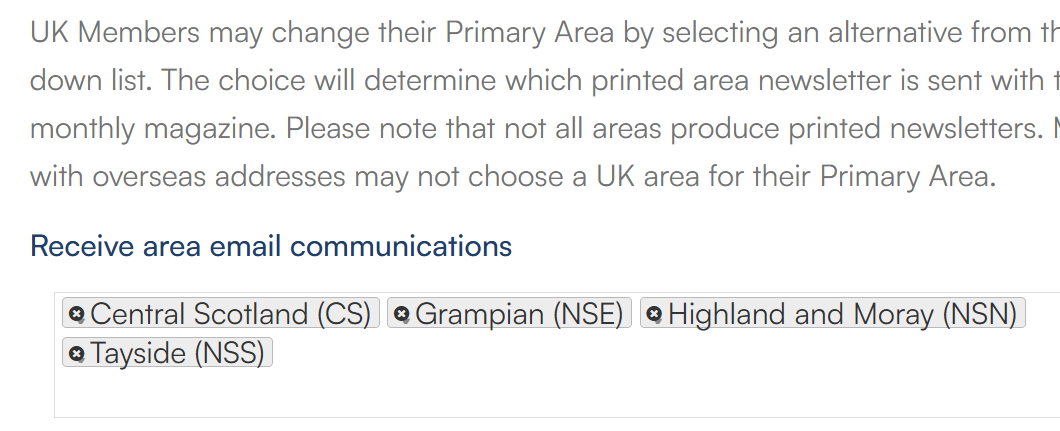Select the Tayside (NSS) tag label
The height and width of the screenshot is (431, 1060).
coord(177,353)
